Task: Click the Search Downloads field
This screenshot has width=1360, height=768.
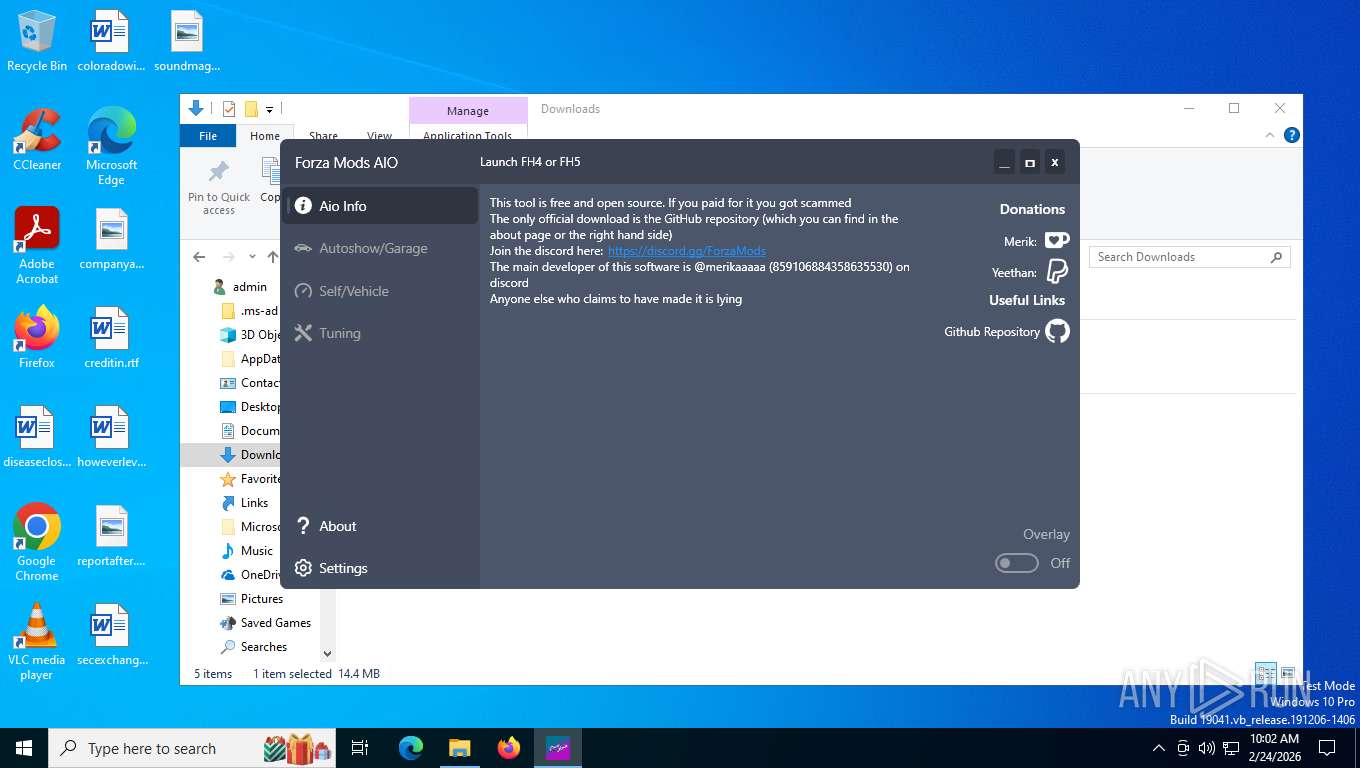Action: pyautogui.click(x=1190, y=257)
